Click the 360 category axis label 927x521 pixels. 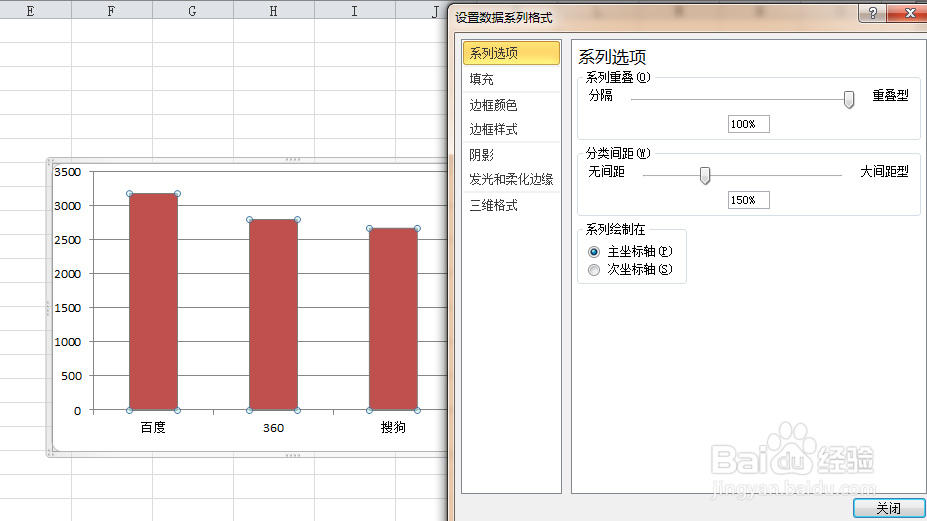coord(273,428)
